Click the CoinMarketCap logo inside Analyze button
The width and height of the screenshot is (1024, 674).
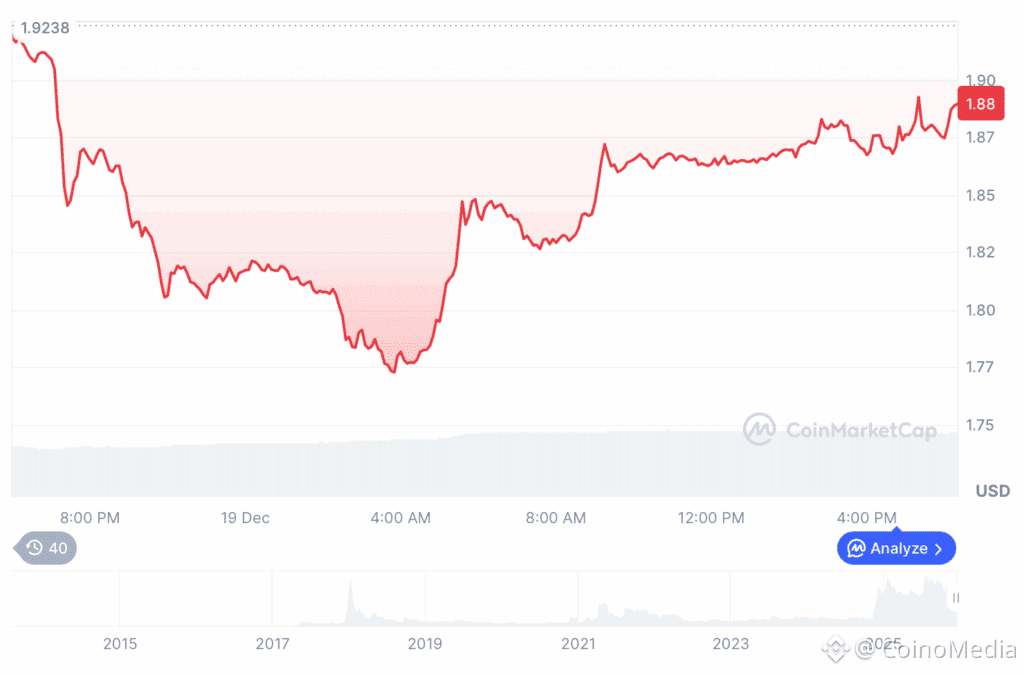point(856,549)
